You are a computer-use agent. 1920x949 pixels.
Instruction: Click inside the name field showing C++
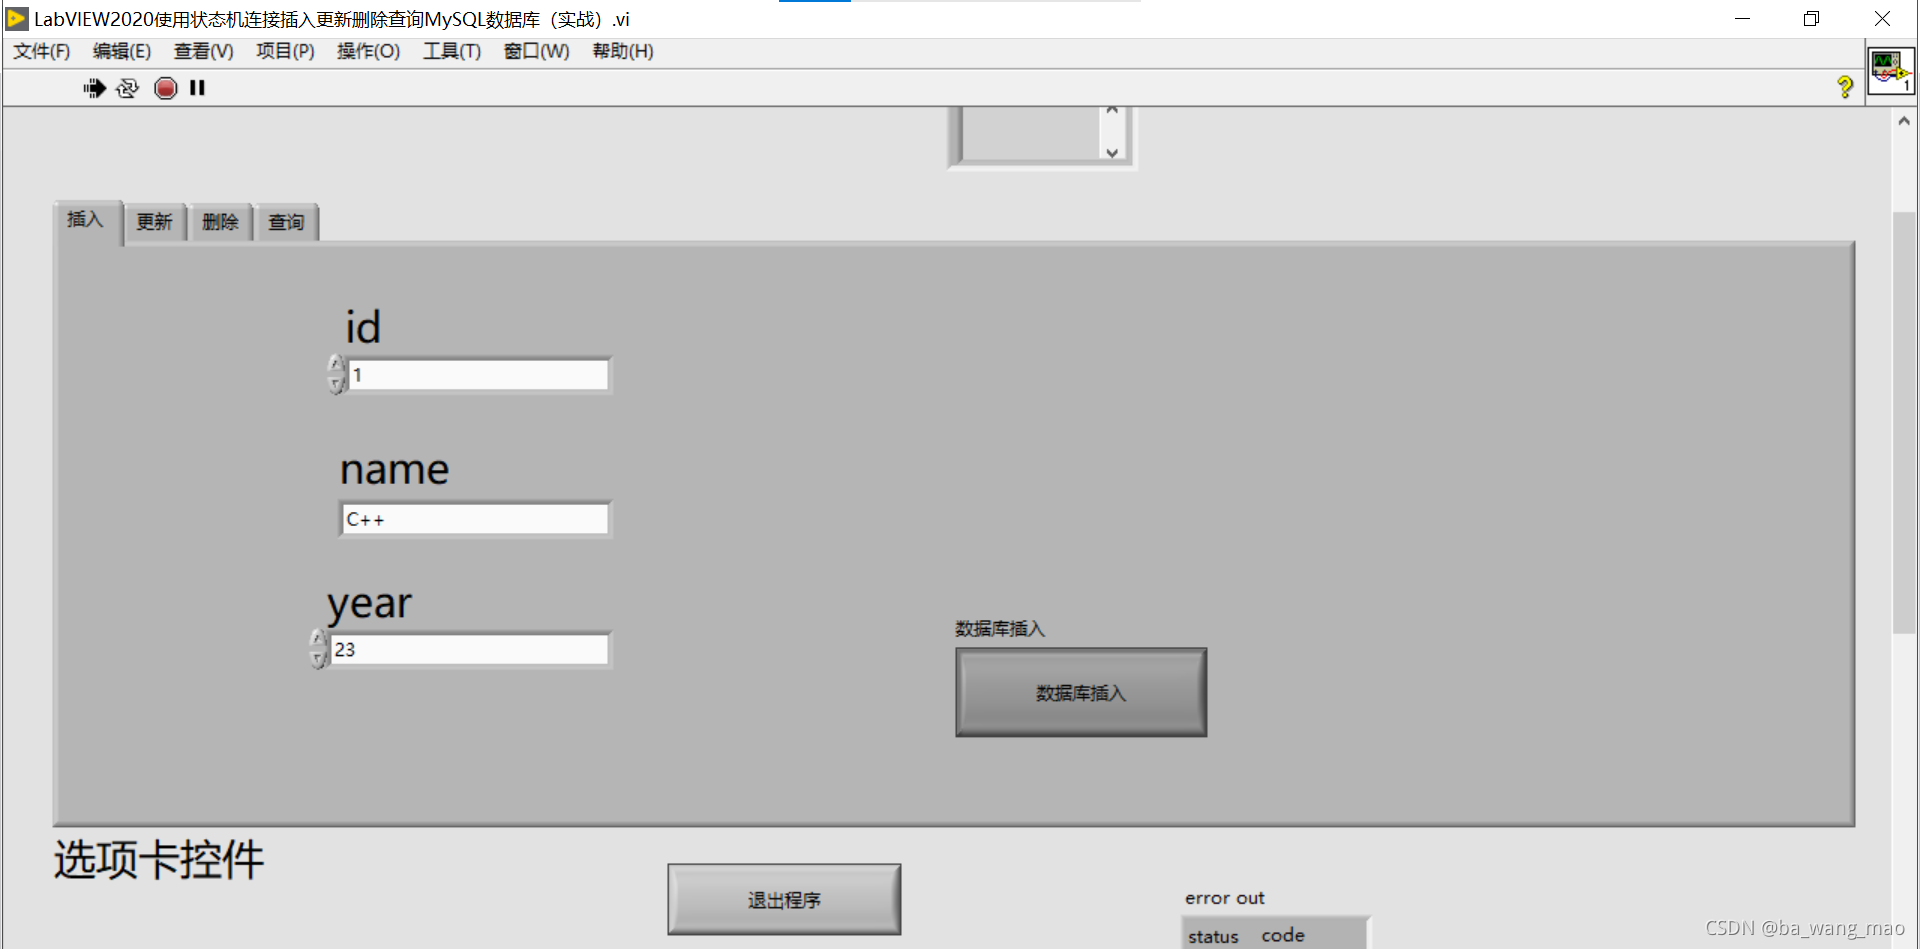tap(474, 518)
